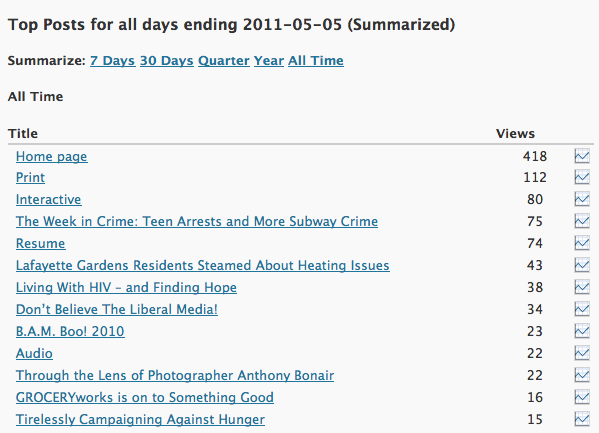Open Through the Lens of Photographer Anthony Bonair
The width and height of the screenshot is (599, 433).
click(x=175, y=376)
